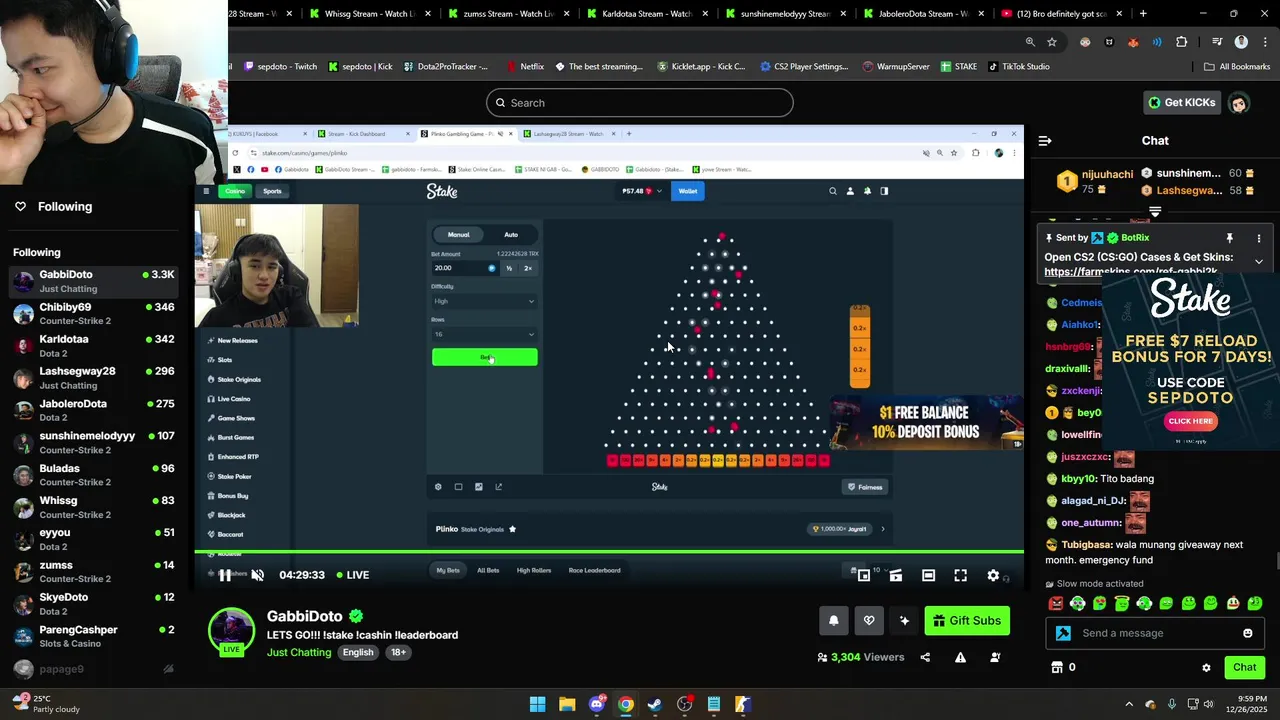Unfollow GabbiDoto with broken heart button
1280x720 pixels.
(869, 621)
